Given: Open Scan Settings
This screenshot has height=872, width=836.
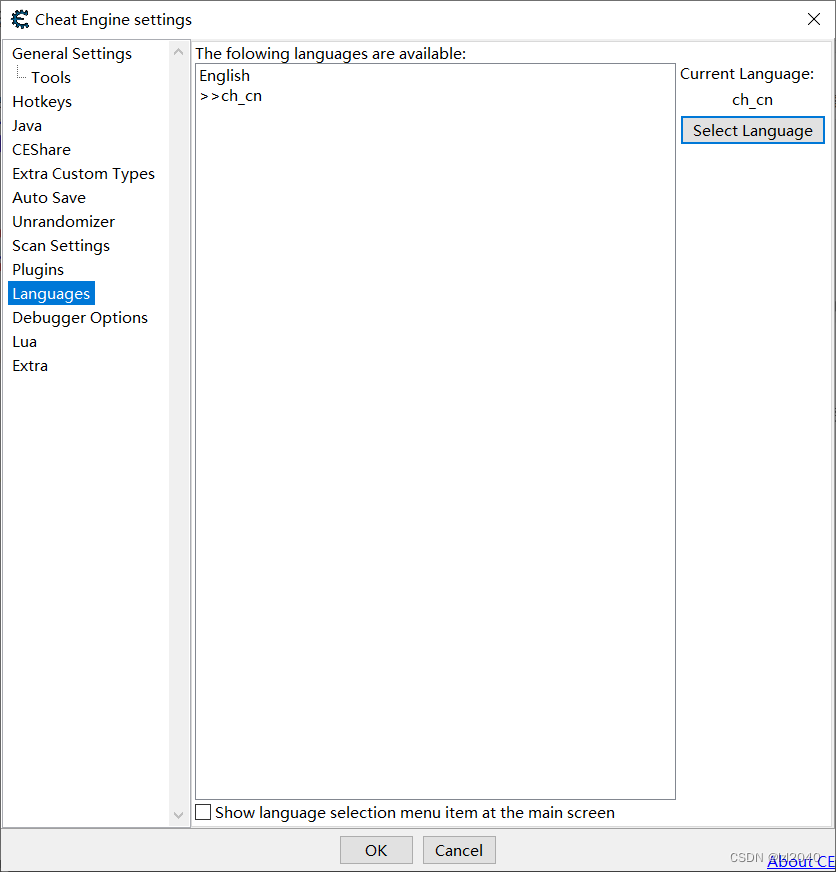Looking at the screenshot, I should [61, 245].
